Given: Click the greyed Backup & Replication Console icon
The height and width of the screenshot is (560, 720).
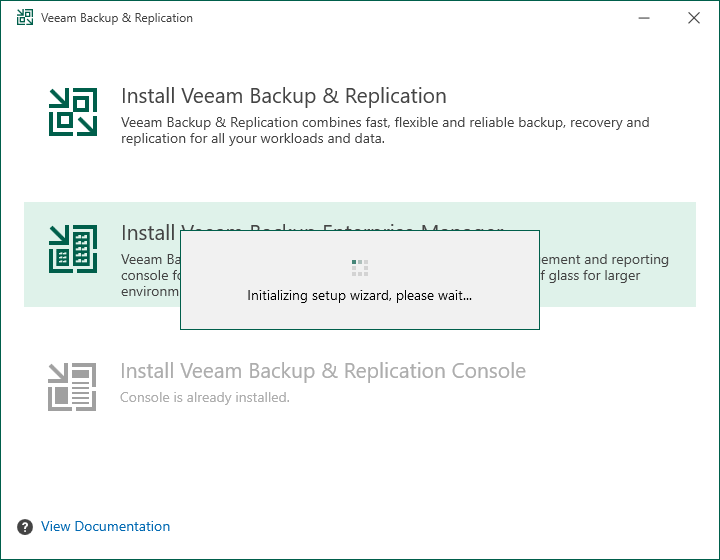Looking at the screenshot, I should (x=72, y=386).
